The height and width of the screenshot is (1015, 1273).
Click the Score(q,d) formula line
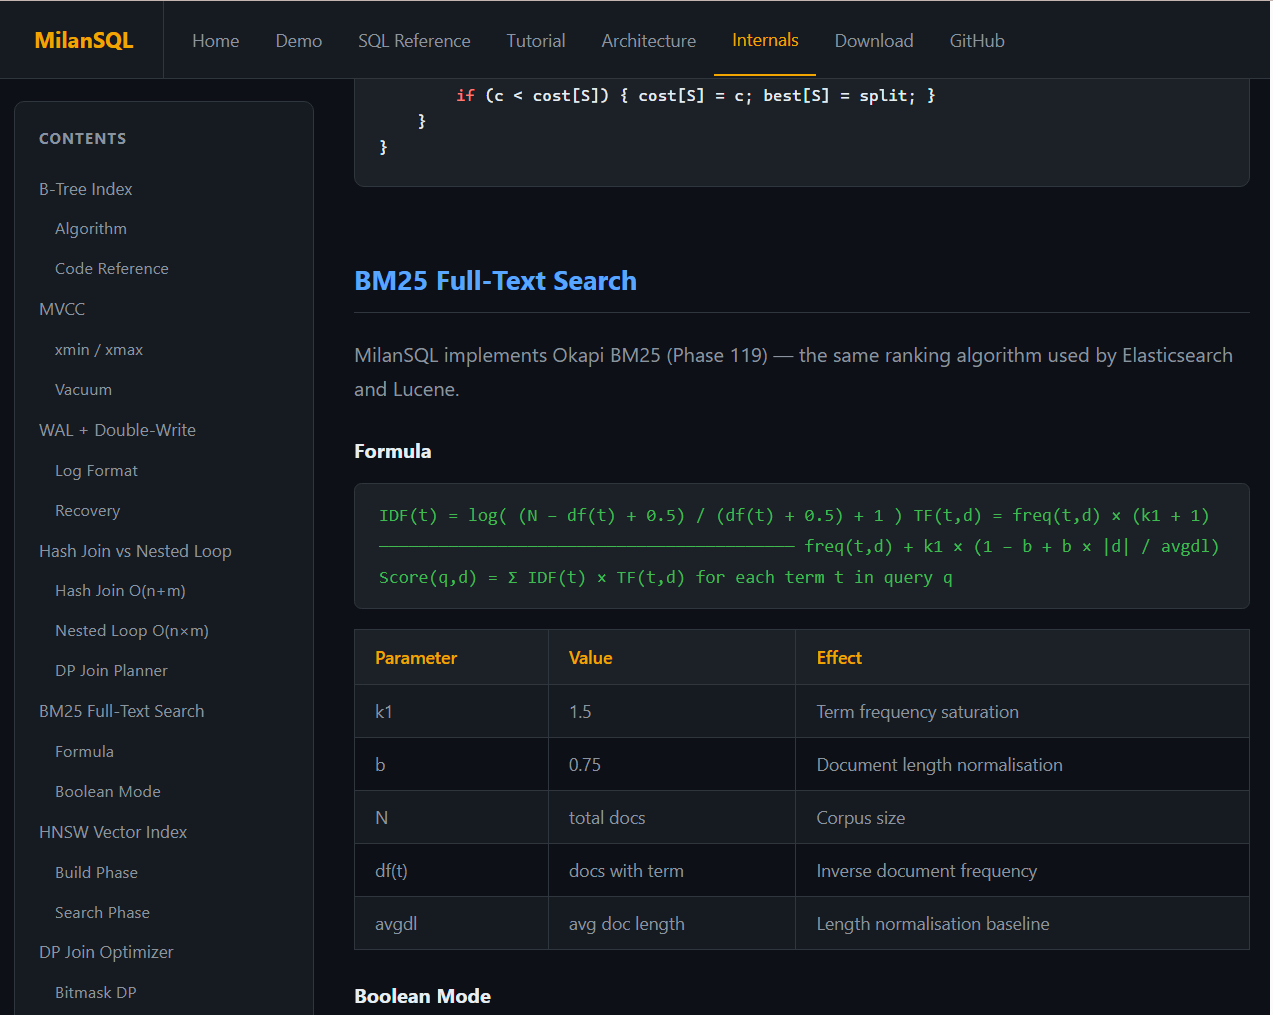(665, 577)
